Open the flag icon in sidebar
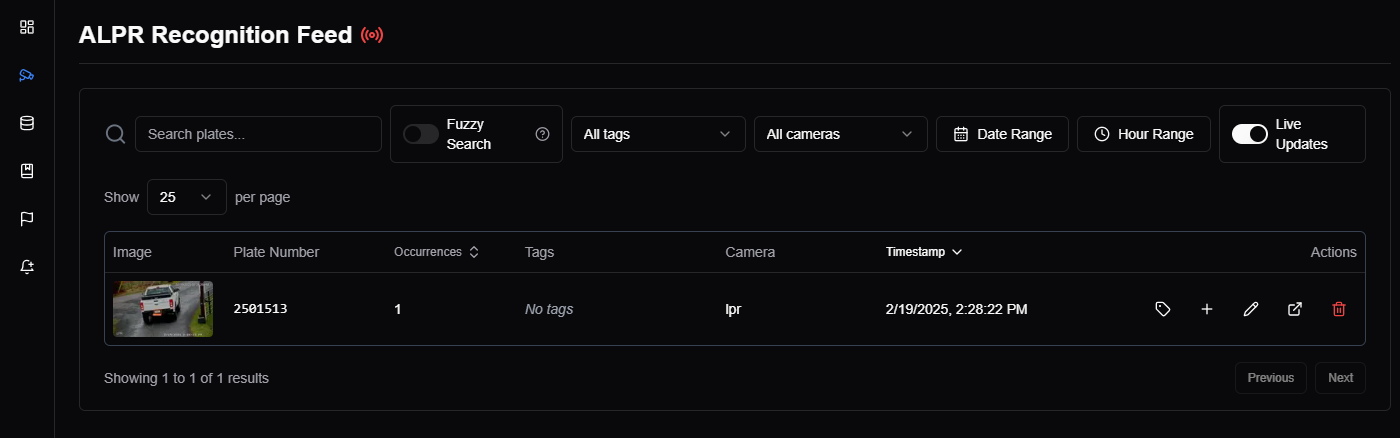 [27, 219]
